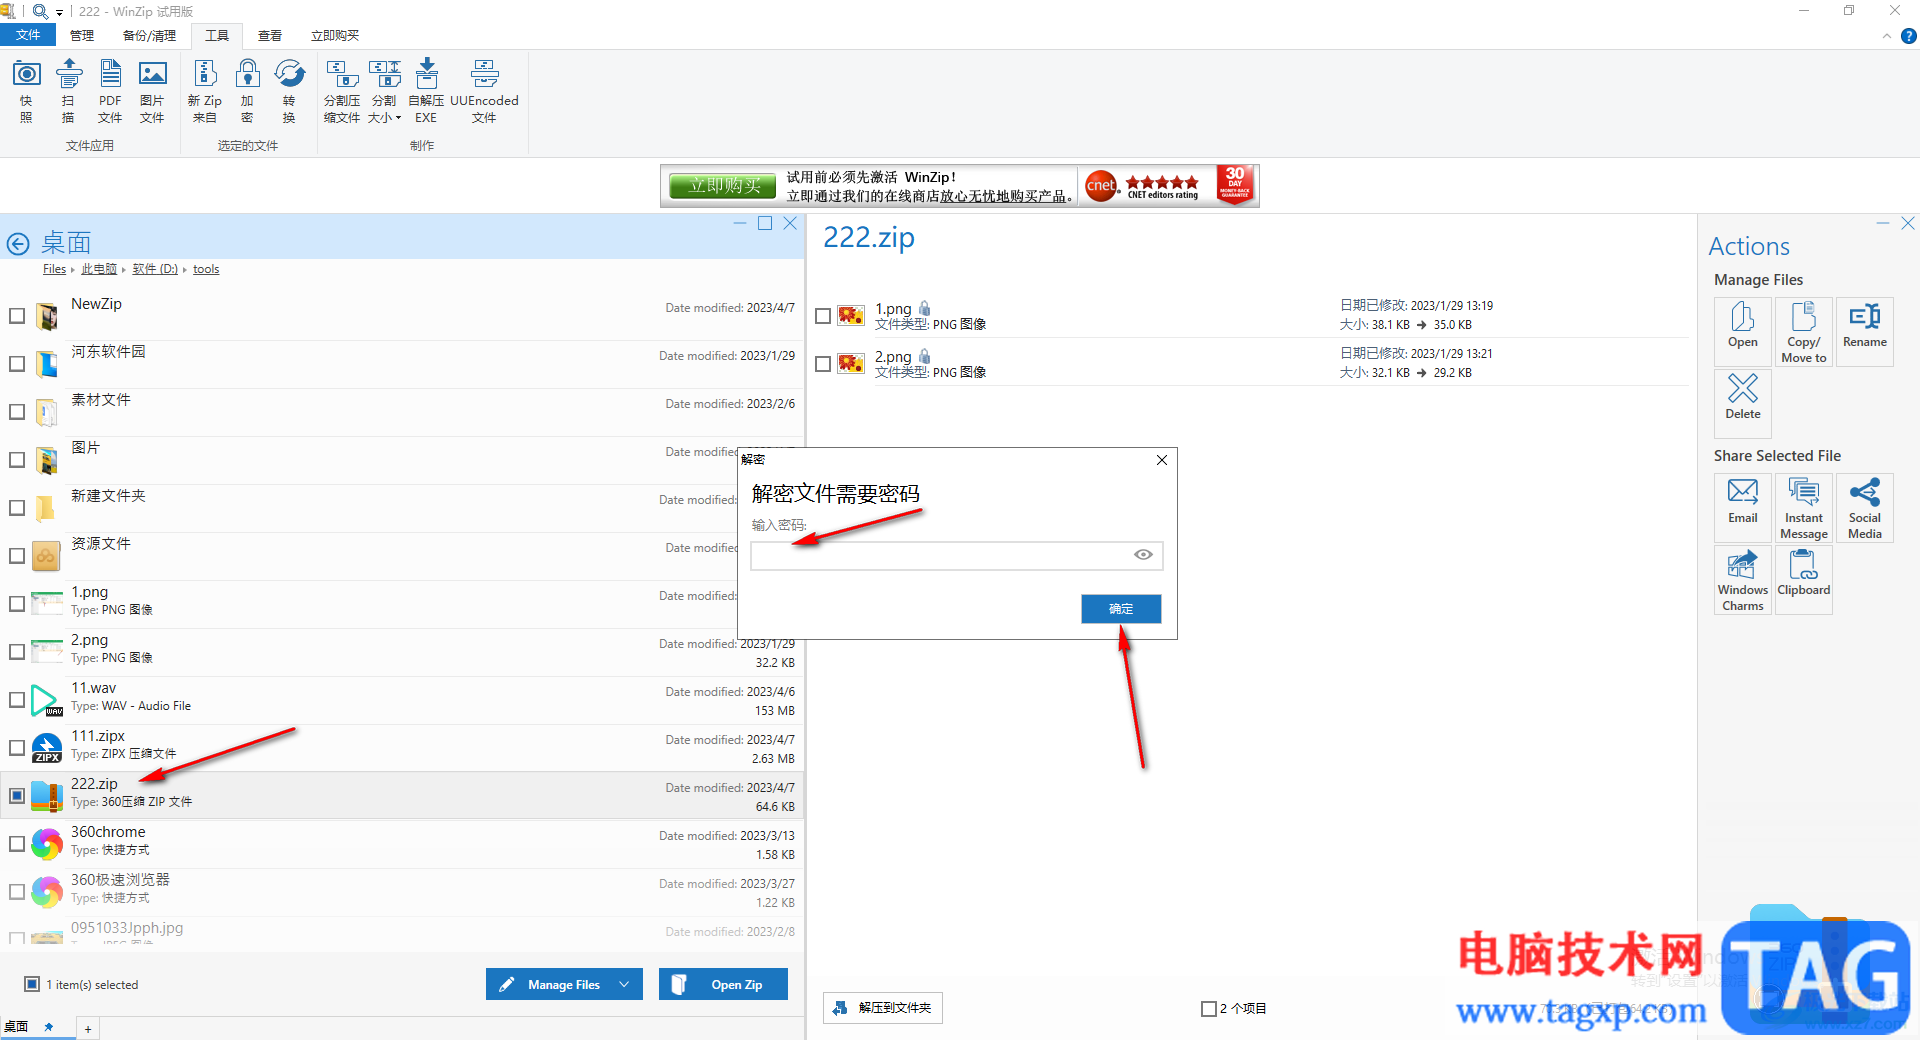Share via Instant Message icon

coord(1804,508)
